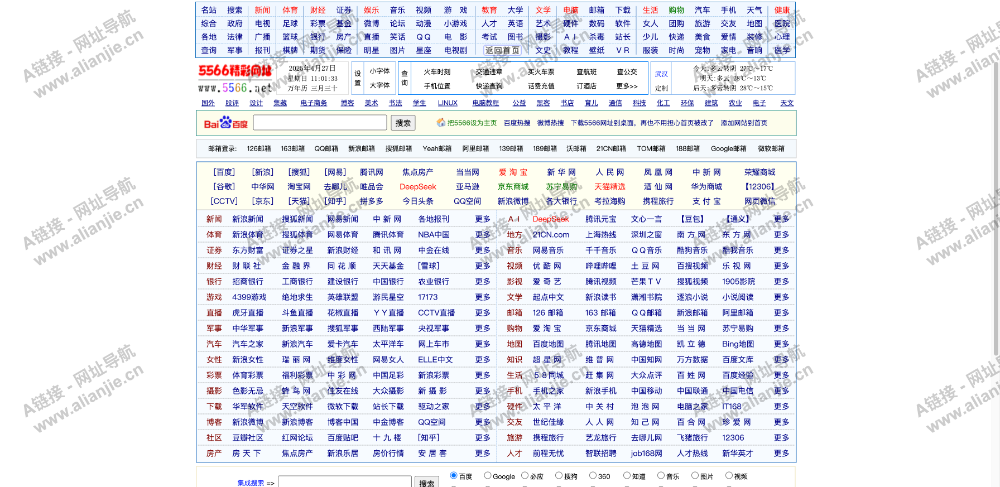Open the 电子商务 link in category strip
Screen dimensions: 1000x487
click(x=314, y=103)
